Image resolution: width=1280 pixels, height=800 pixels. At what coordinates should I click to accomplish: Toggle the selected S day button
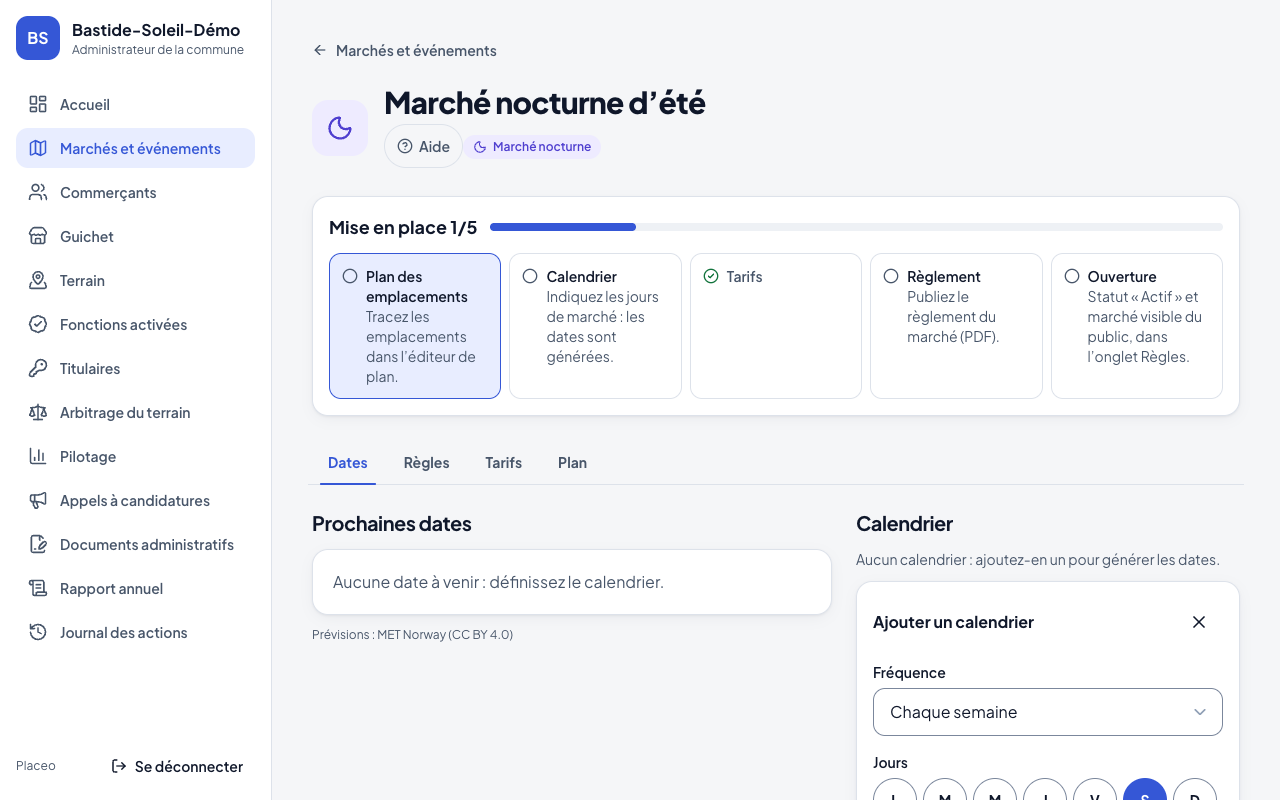[x=1145, y=790]
